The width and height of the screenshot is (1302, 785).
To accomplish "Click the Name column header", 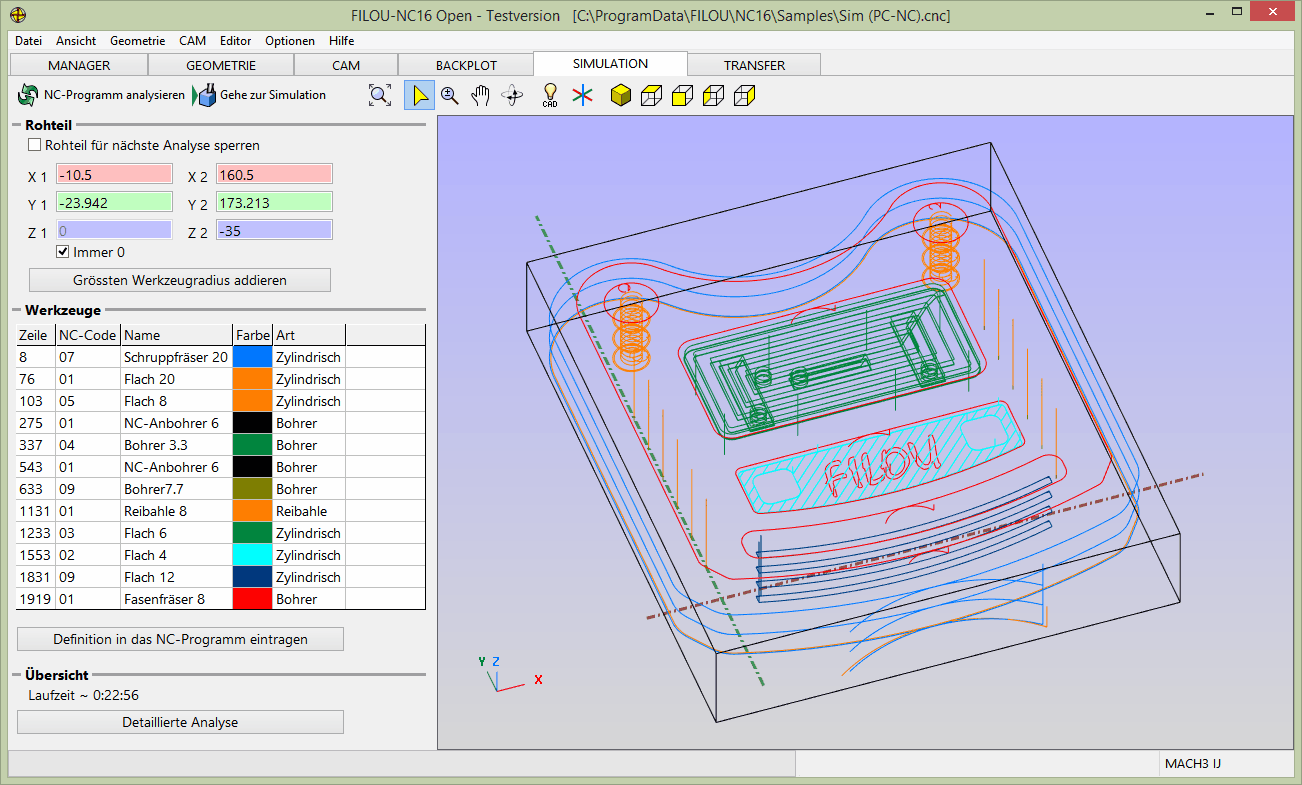I will pyautogui.click(x=176, y=335).
